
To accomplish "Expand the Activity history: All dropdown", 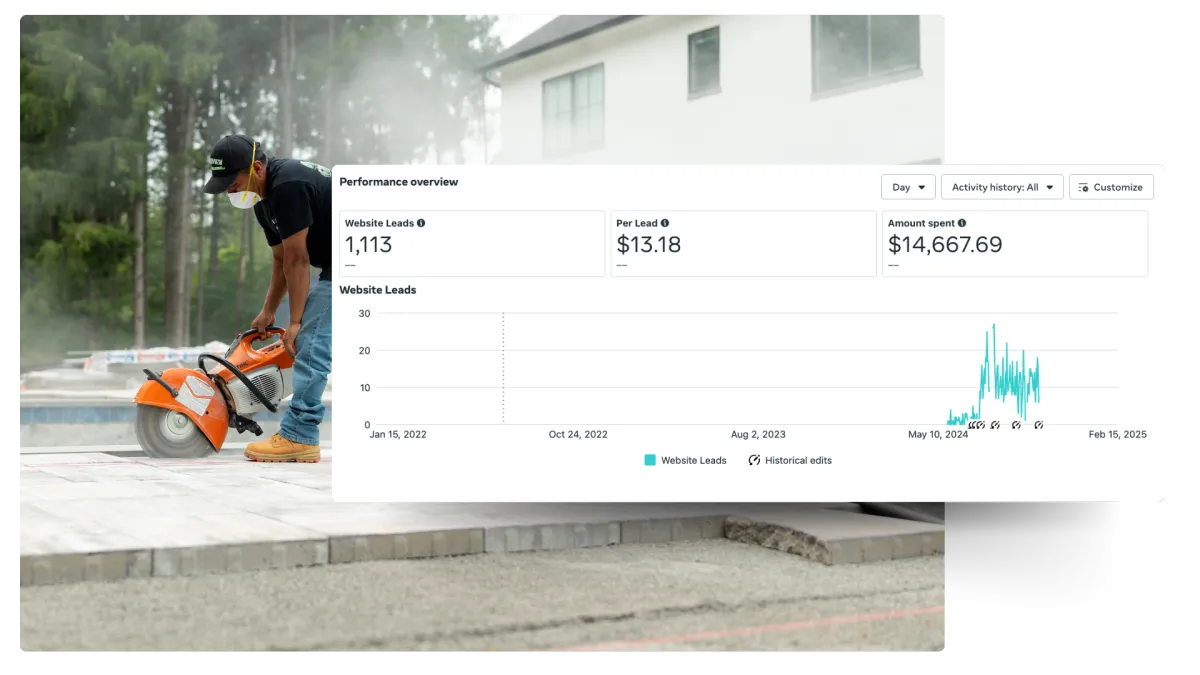I will click(1002, 187).
